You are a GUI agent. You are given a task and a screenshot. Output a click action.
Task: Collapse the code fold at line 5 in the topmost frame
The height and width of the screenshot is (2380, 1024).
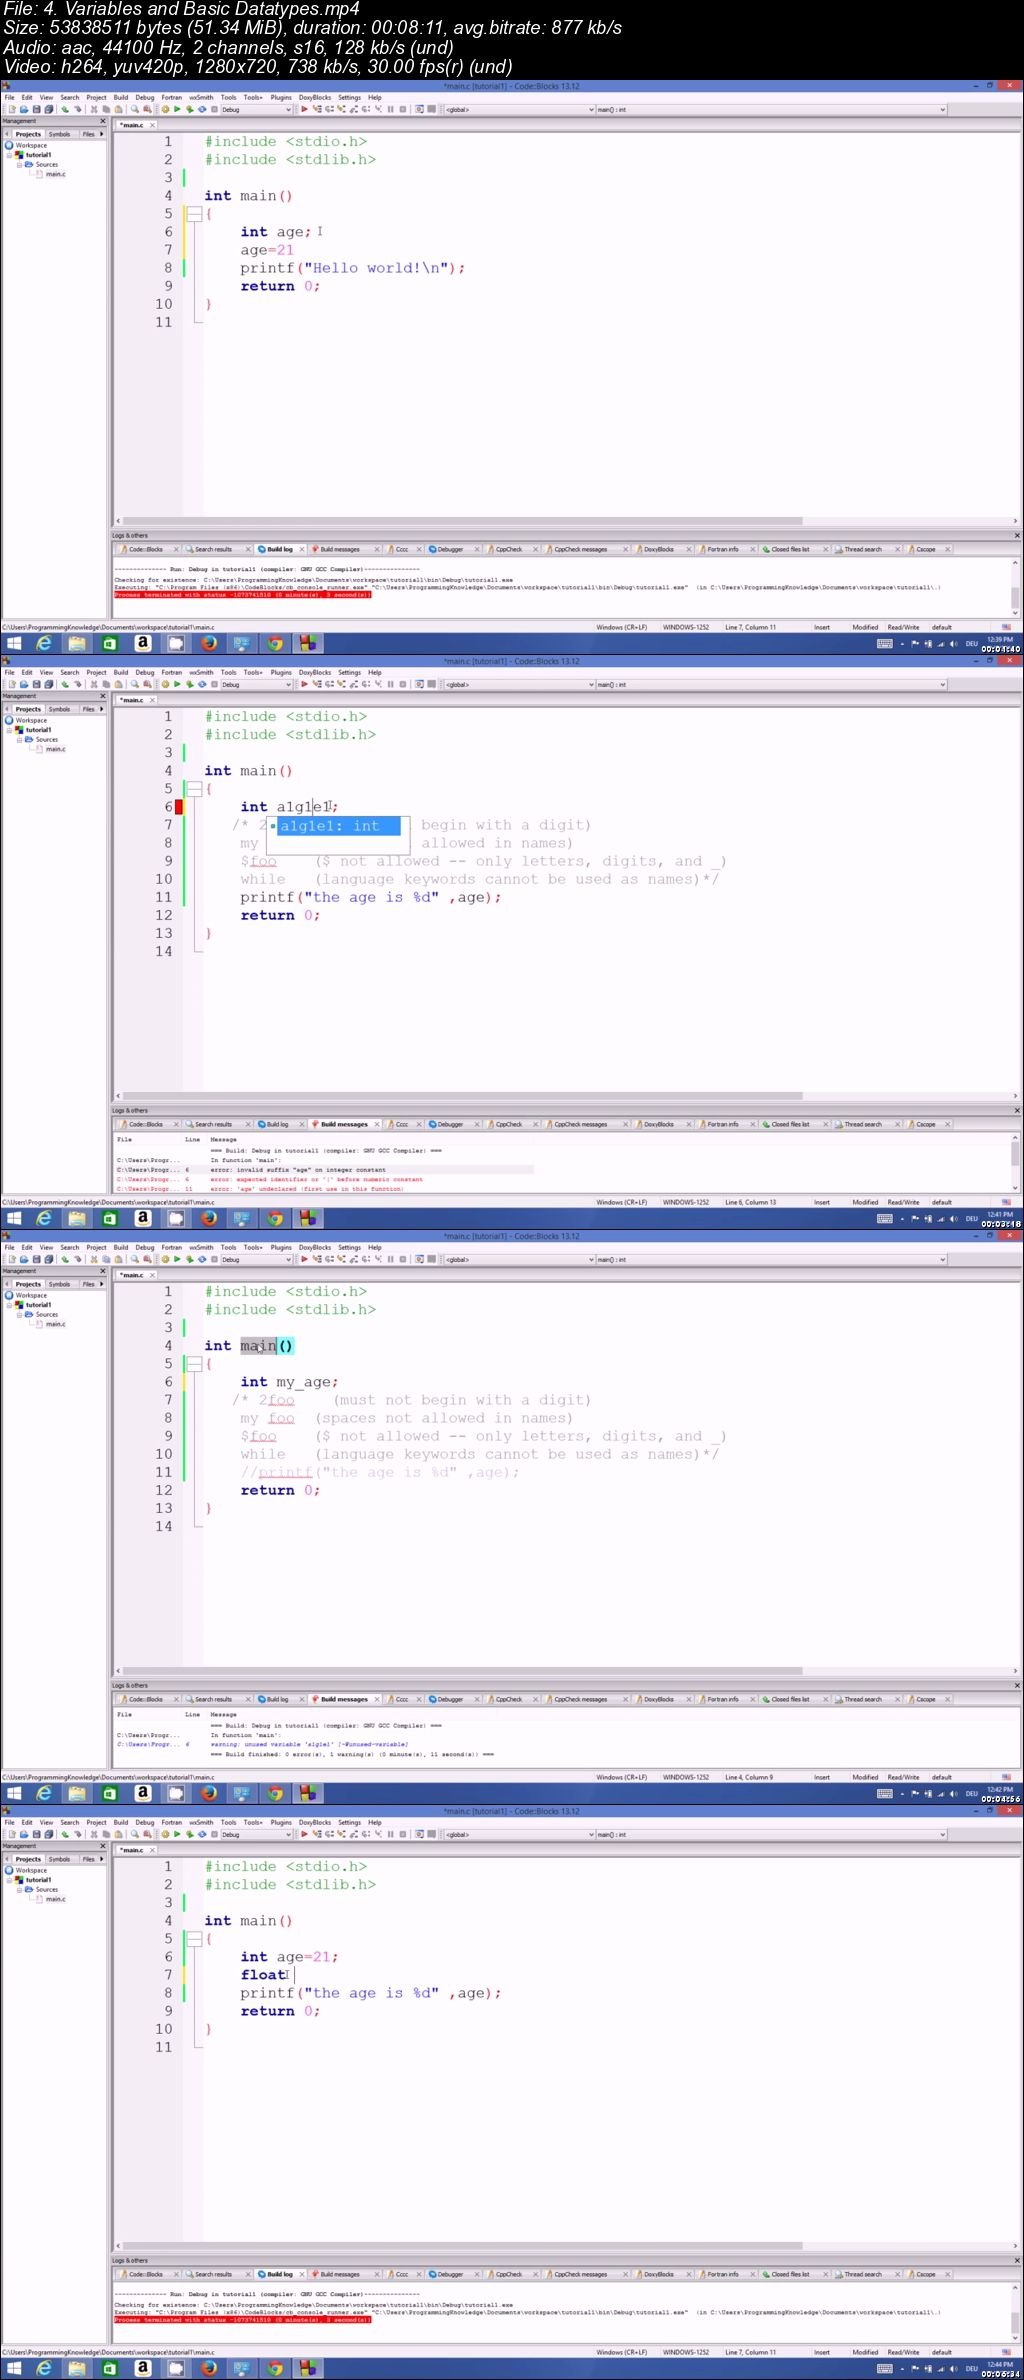coord(195,214)
